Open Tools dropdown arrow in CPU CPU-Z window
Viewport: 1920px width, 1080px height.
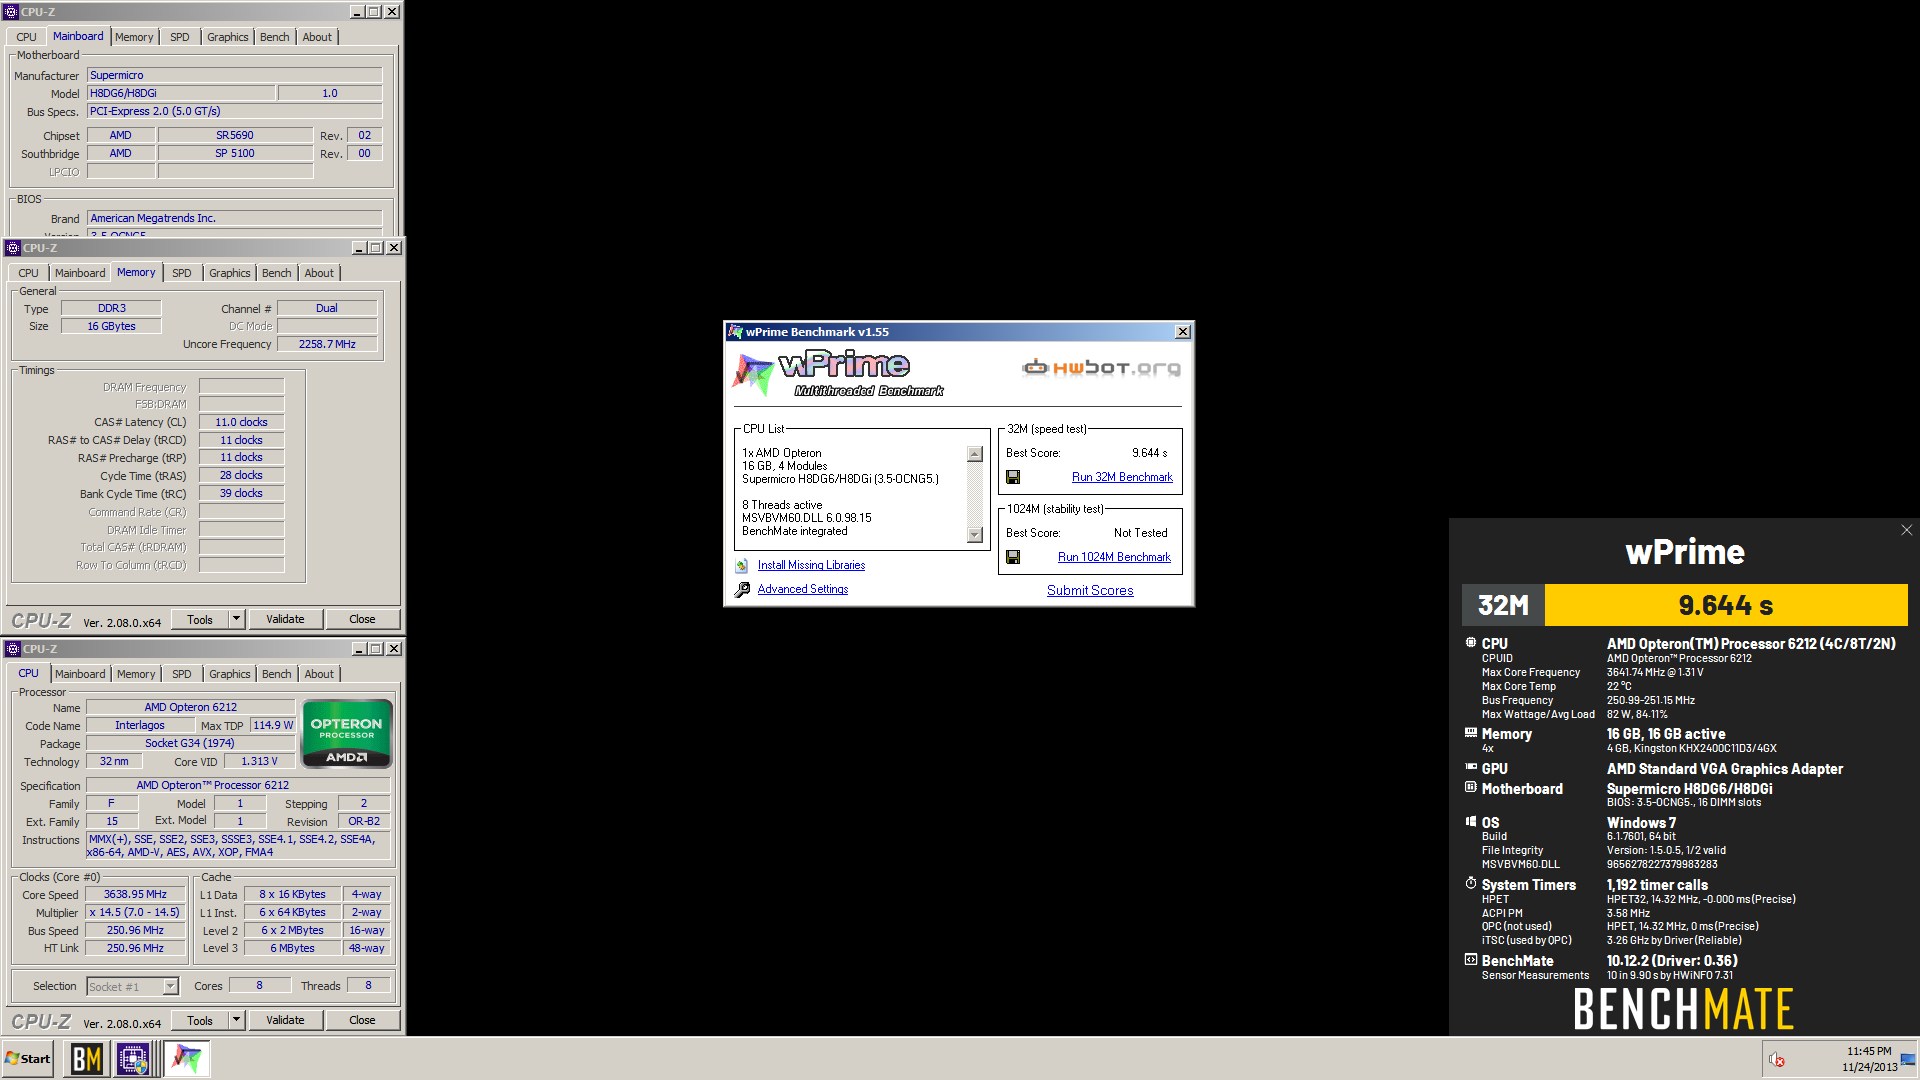tap(236, 1020)
